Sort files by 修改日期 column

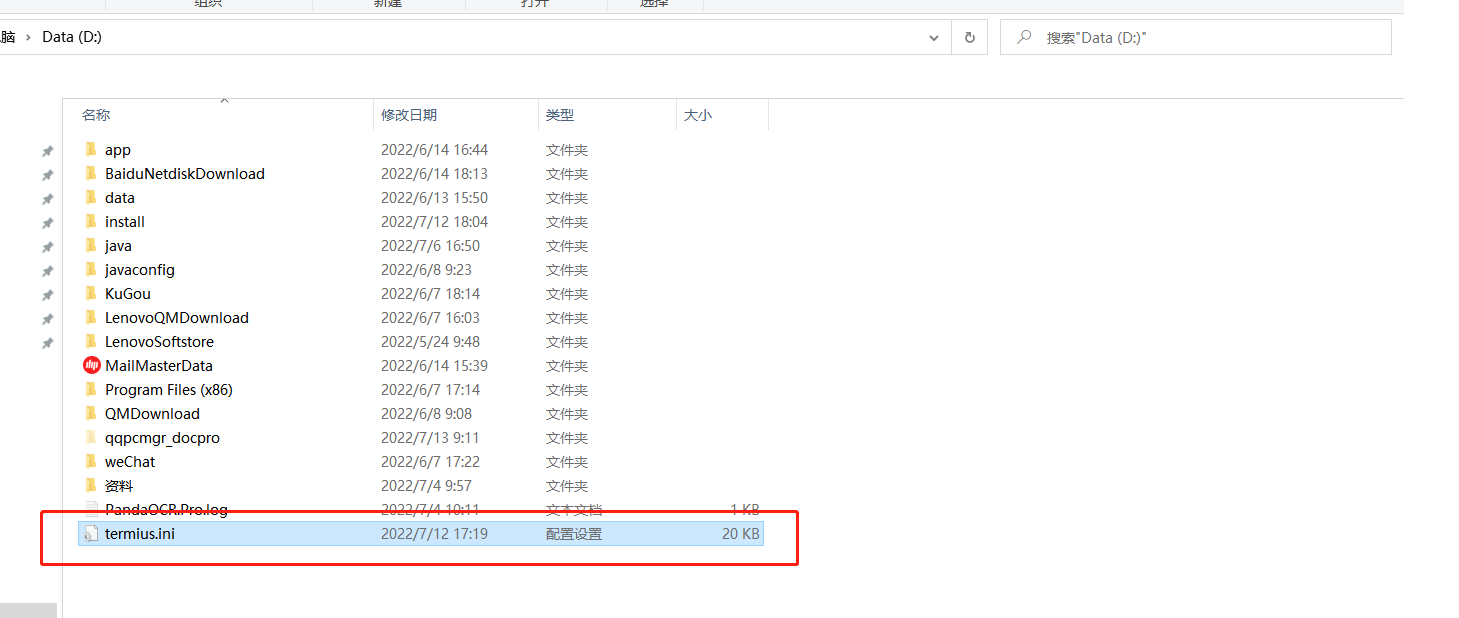[x=410, y=114]
